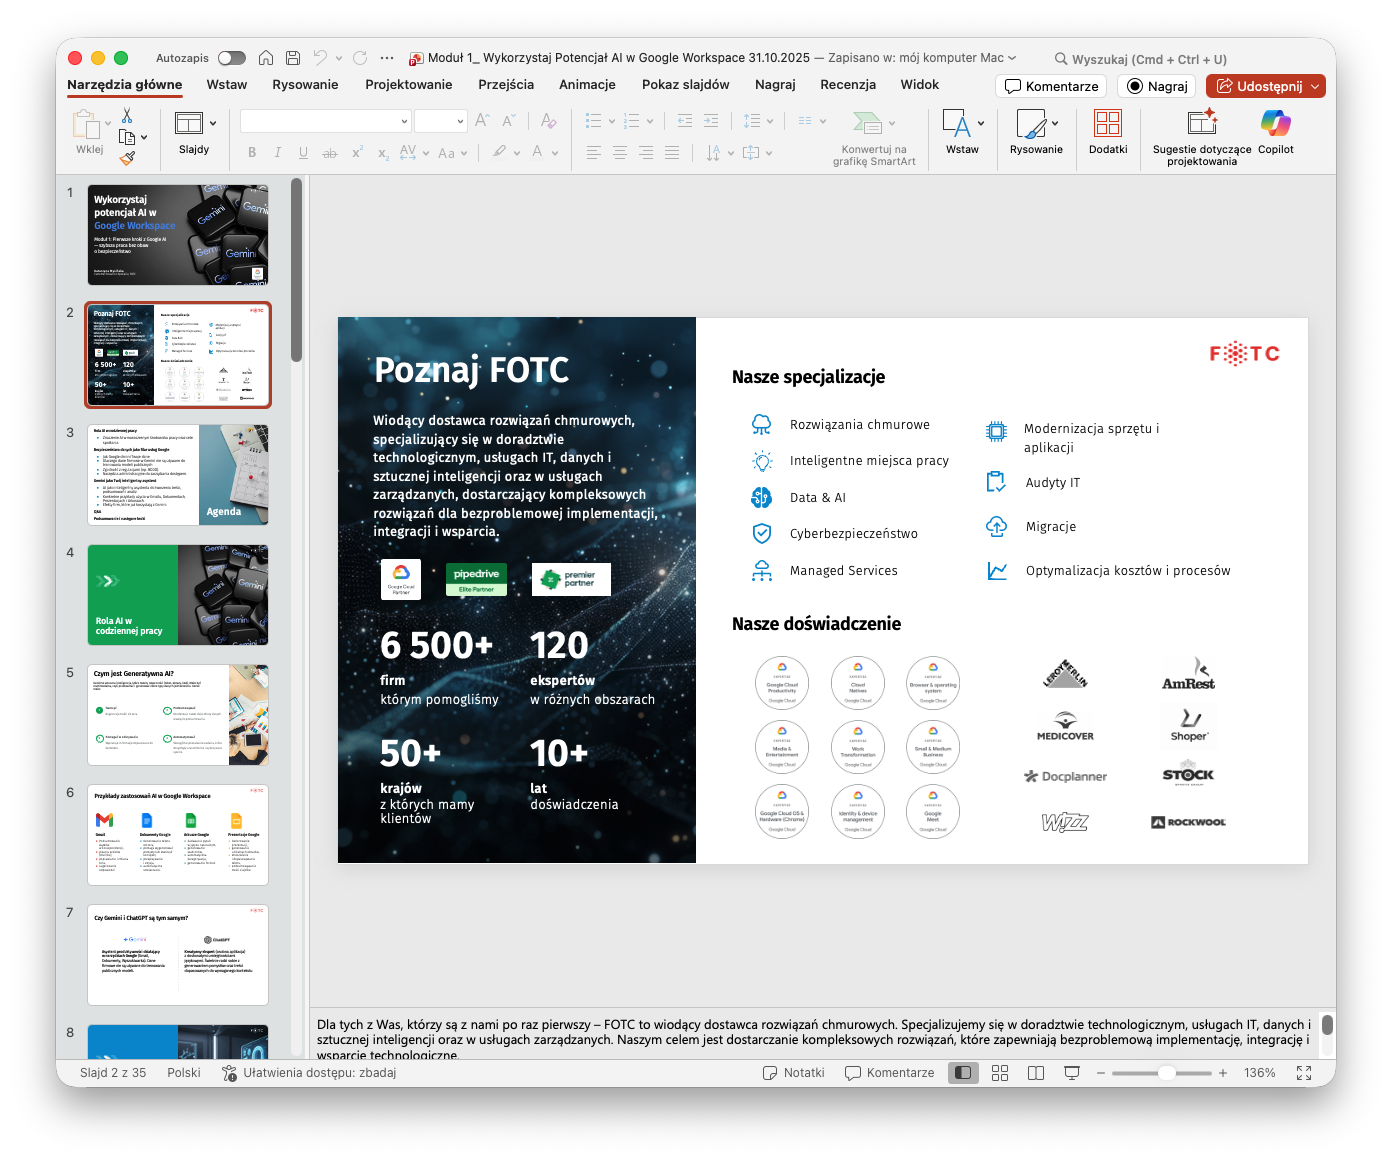Open the font size combo box
Screen dimensions: 1392x1161
441,121
